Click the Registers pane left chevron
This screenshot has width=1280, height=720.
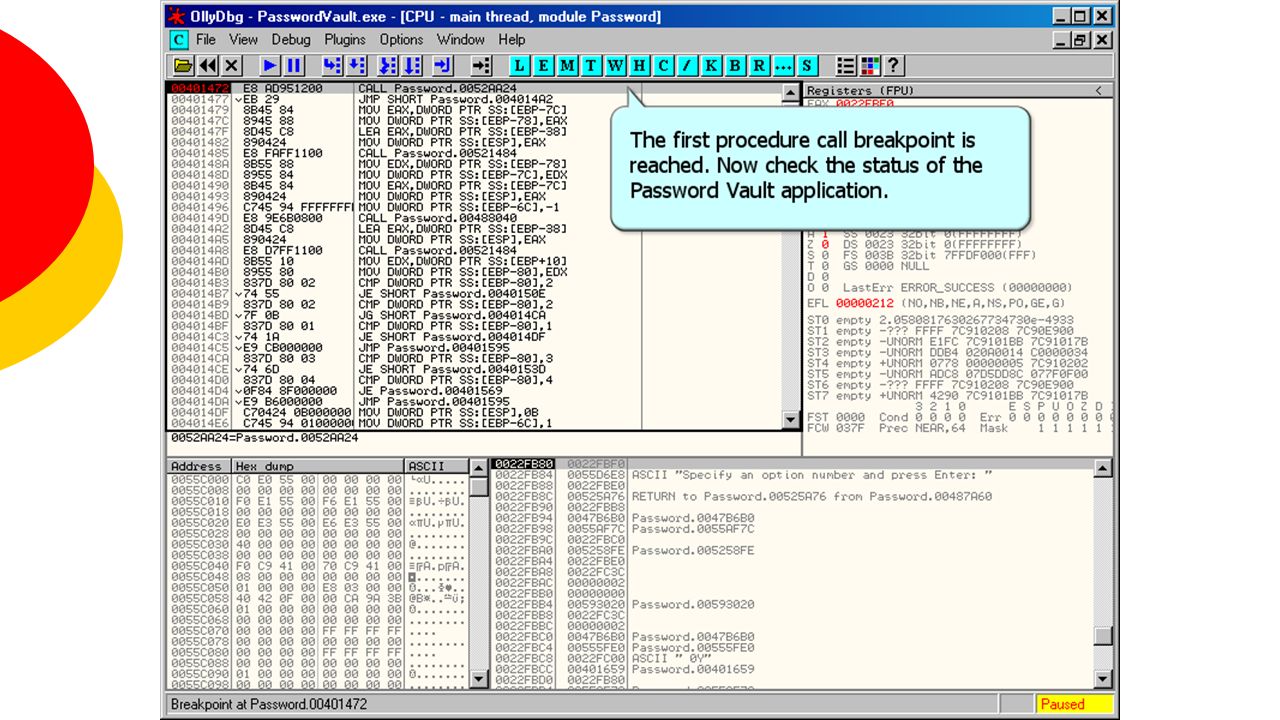[x=1100, y=91]
